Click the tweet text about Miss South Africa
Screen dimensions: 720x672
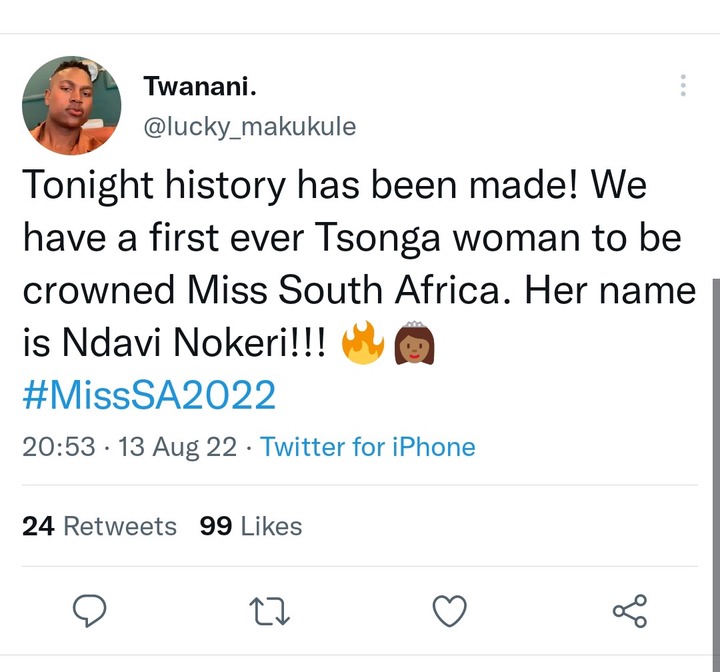(360, 264)
